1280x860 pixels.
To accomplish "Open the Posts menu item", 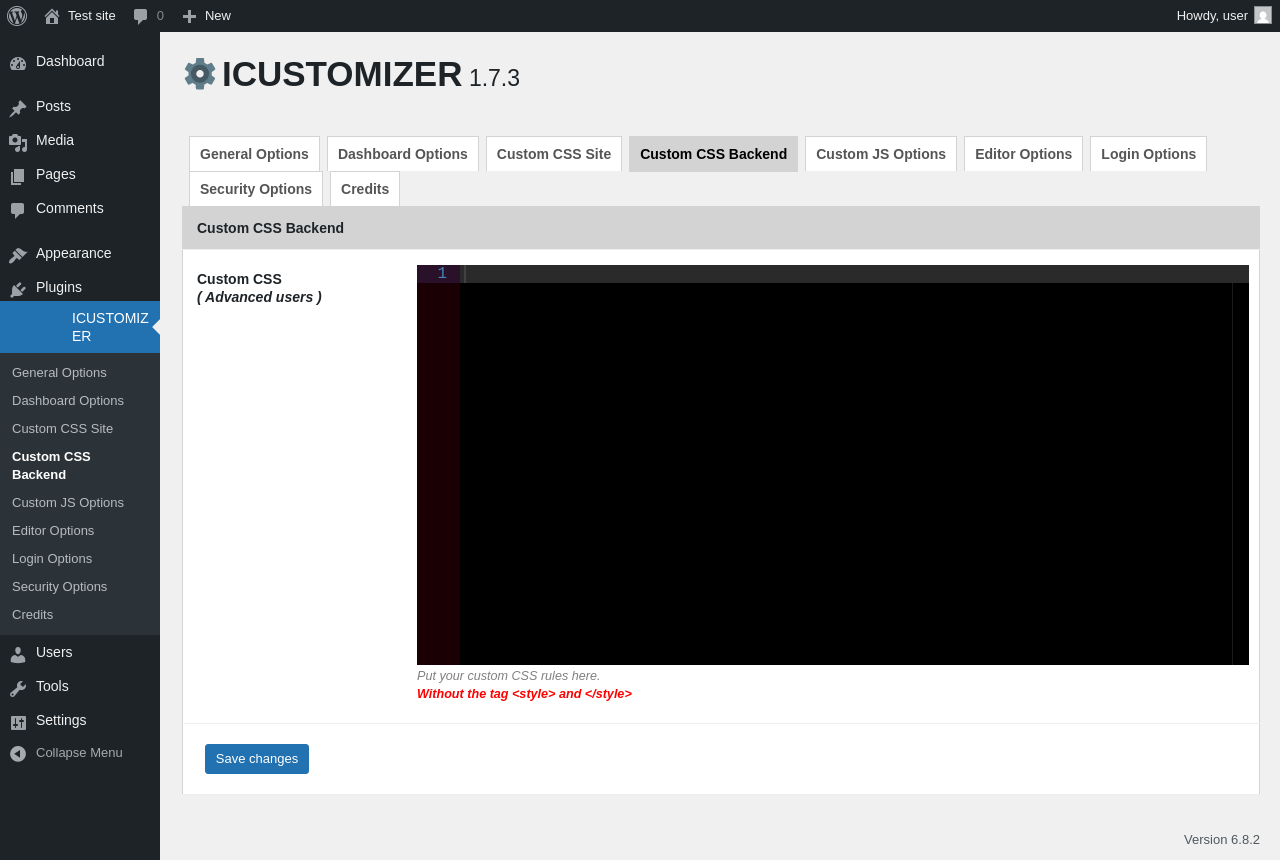I will click(x=80, y=107).
